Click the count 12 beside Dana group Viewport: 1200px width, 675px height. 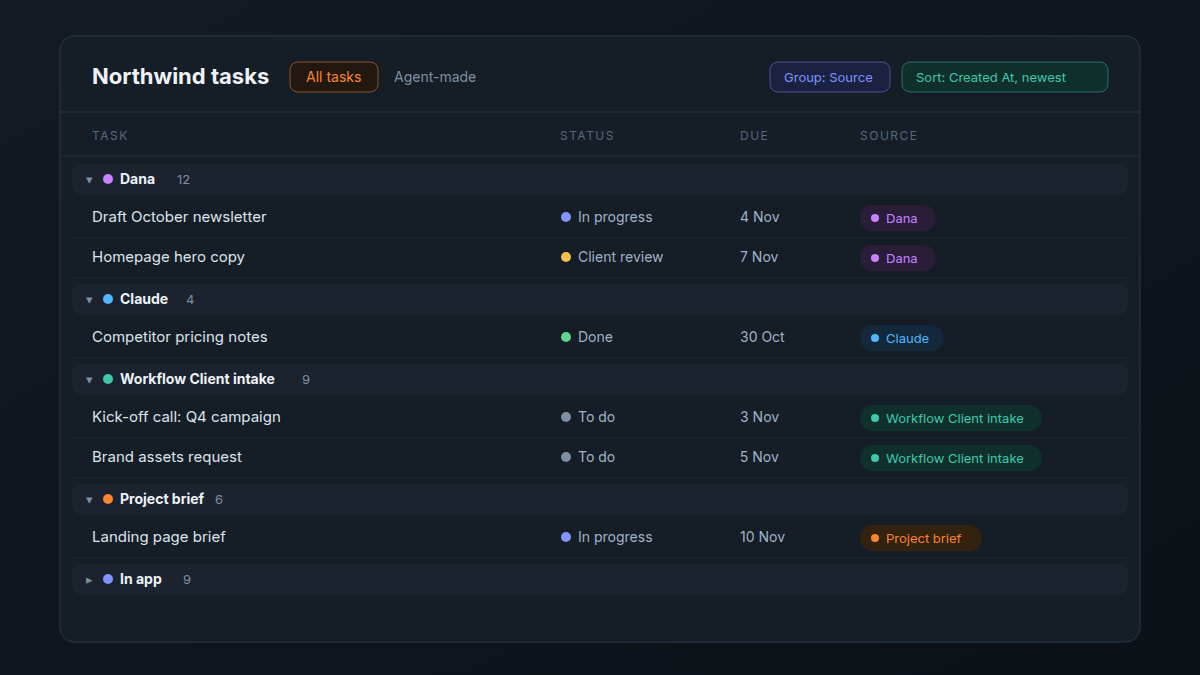(x=183, y=180)
